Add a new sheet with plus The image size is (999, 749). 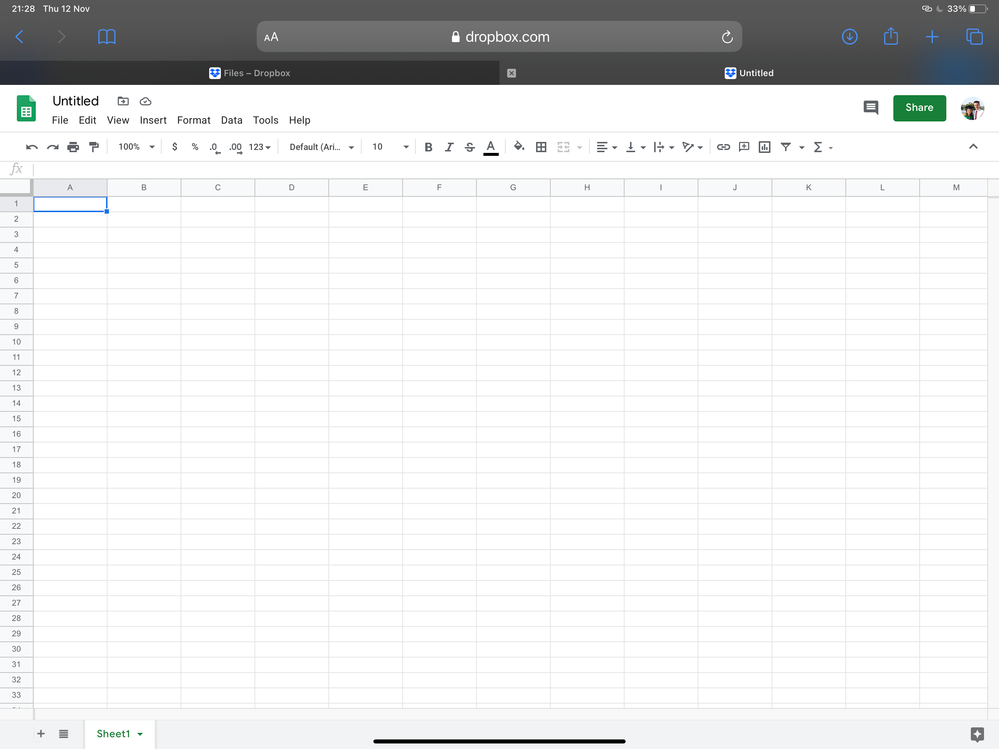pyautogui.click(x=41, y=734)
